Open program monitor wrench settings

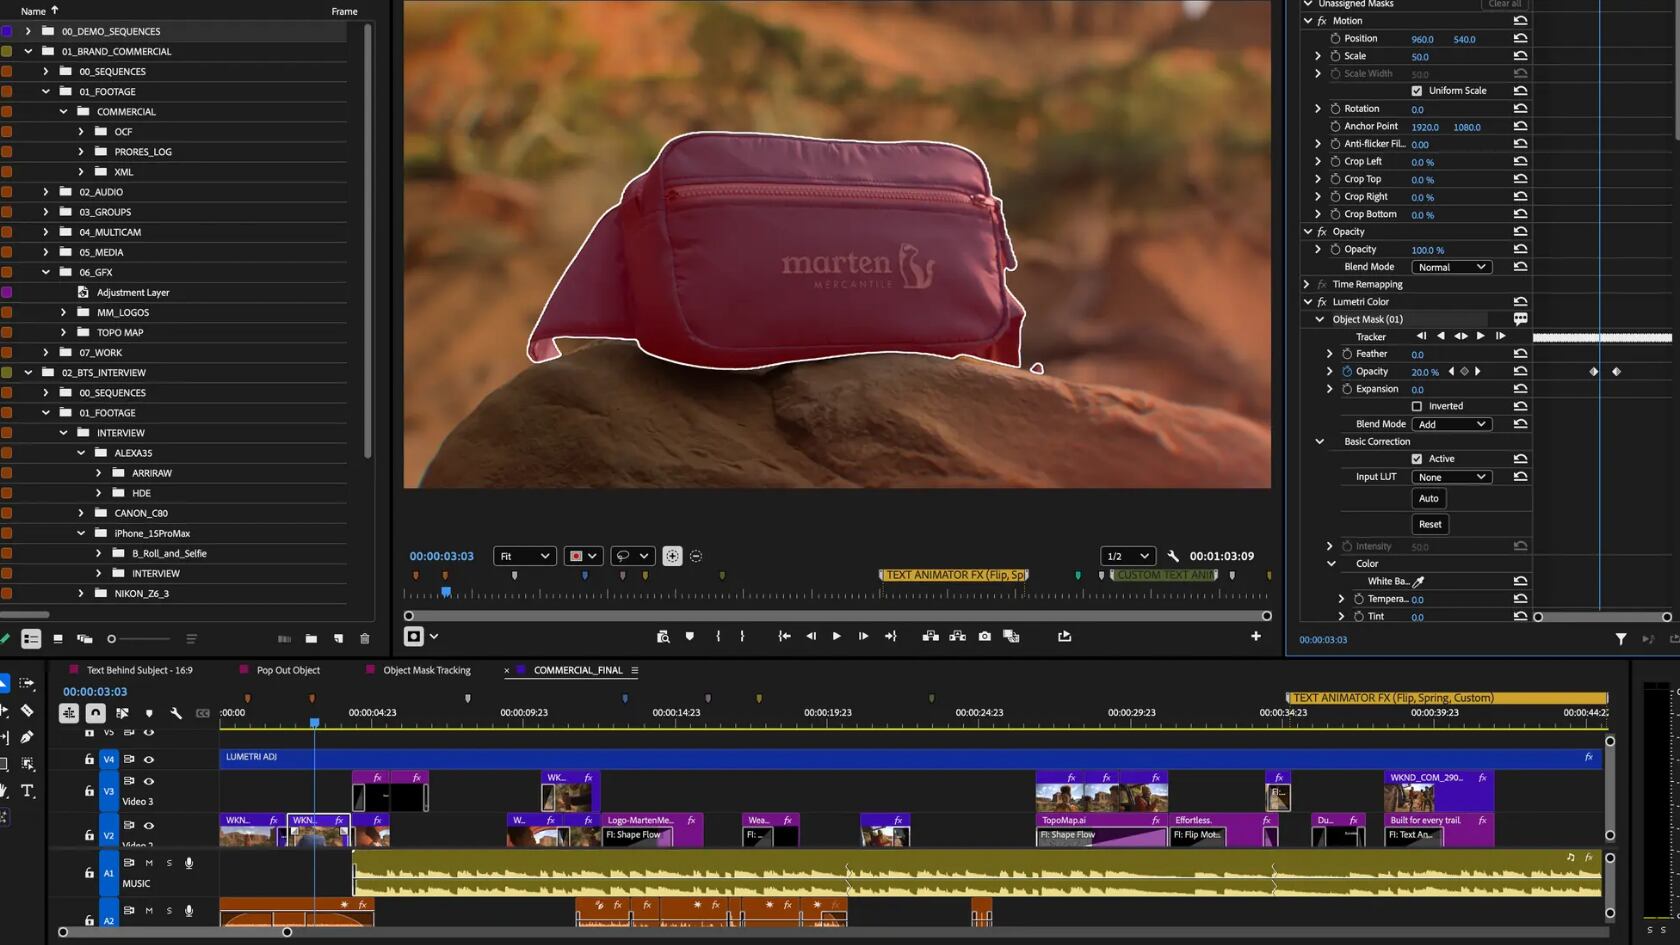[1173, 556]
